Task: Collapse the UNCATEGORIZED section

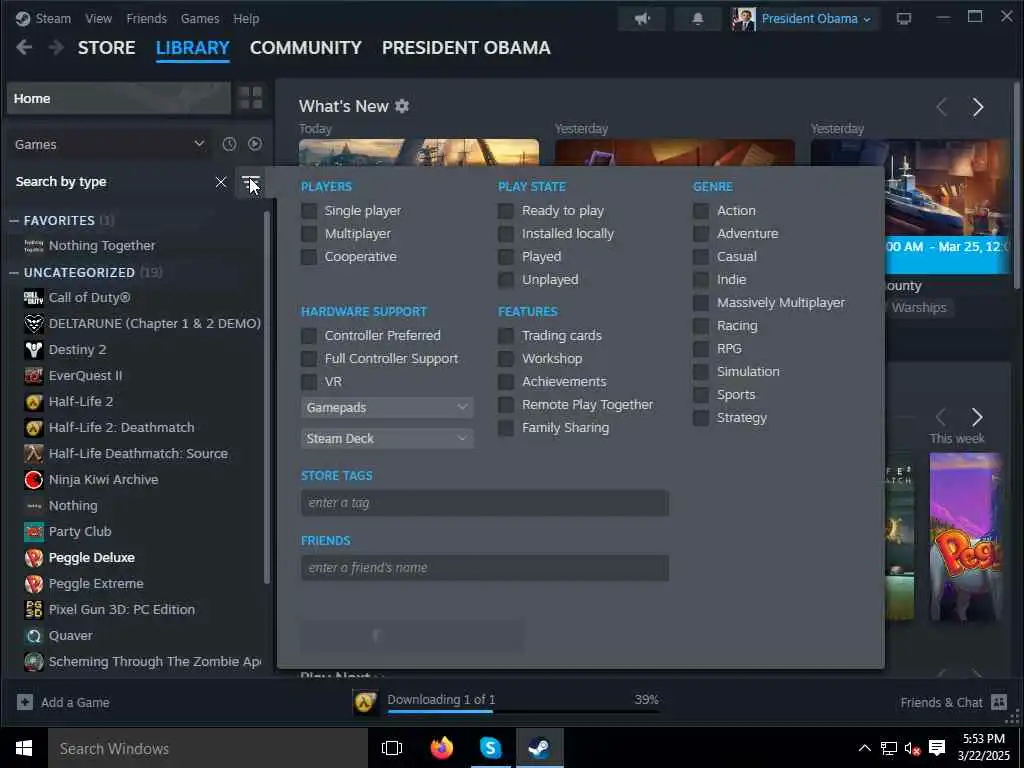Action: [14, 272]
